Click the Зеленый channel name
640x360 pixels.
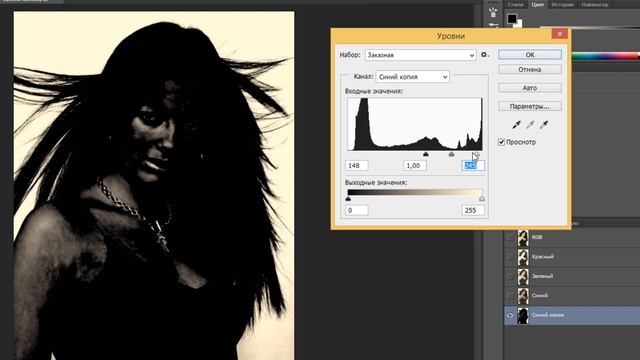coord(542,276)
